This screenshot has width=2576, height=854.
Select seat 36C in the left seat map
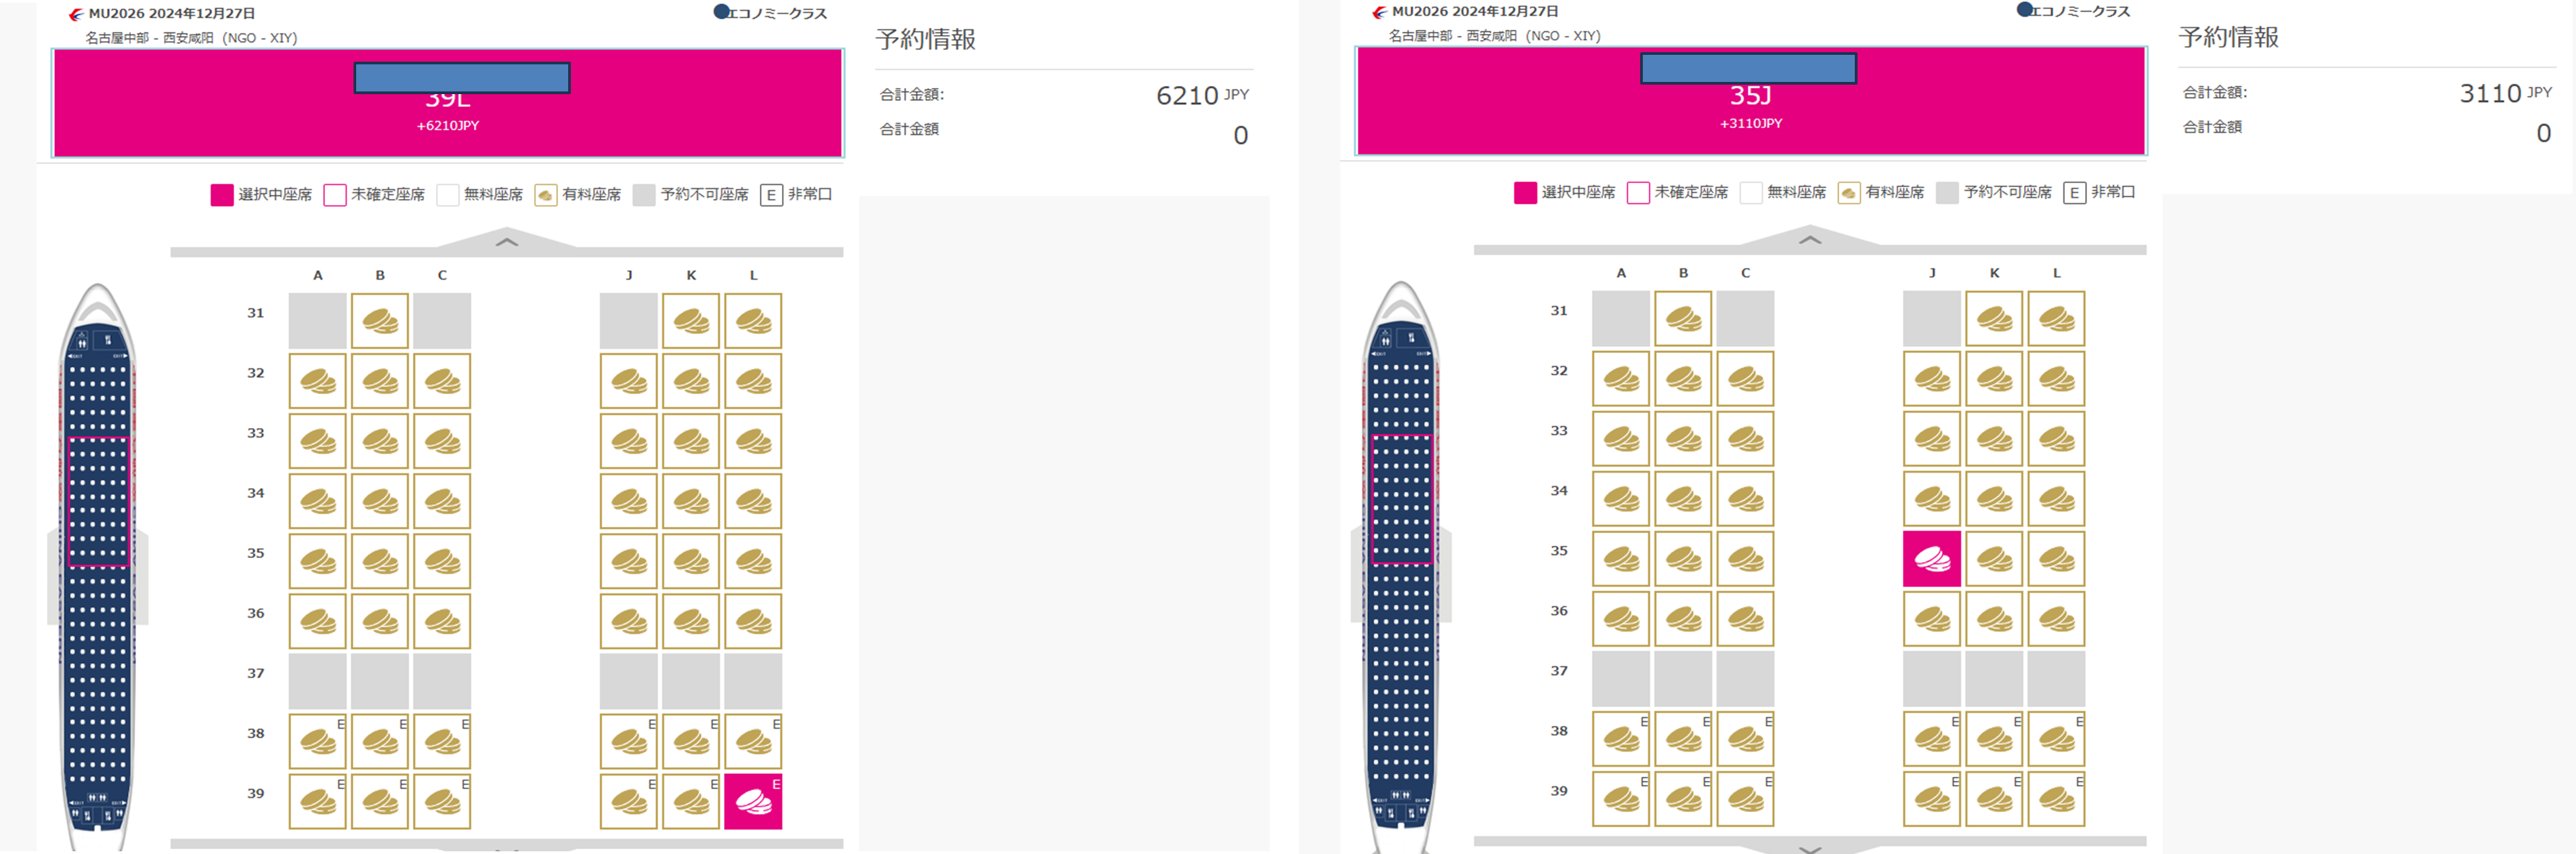(442, 621)
